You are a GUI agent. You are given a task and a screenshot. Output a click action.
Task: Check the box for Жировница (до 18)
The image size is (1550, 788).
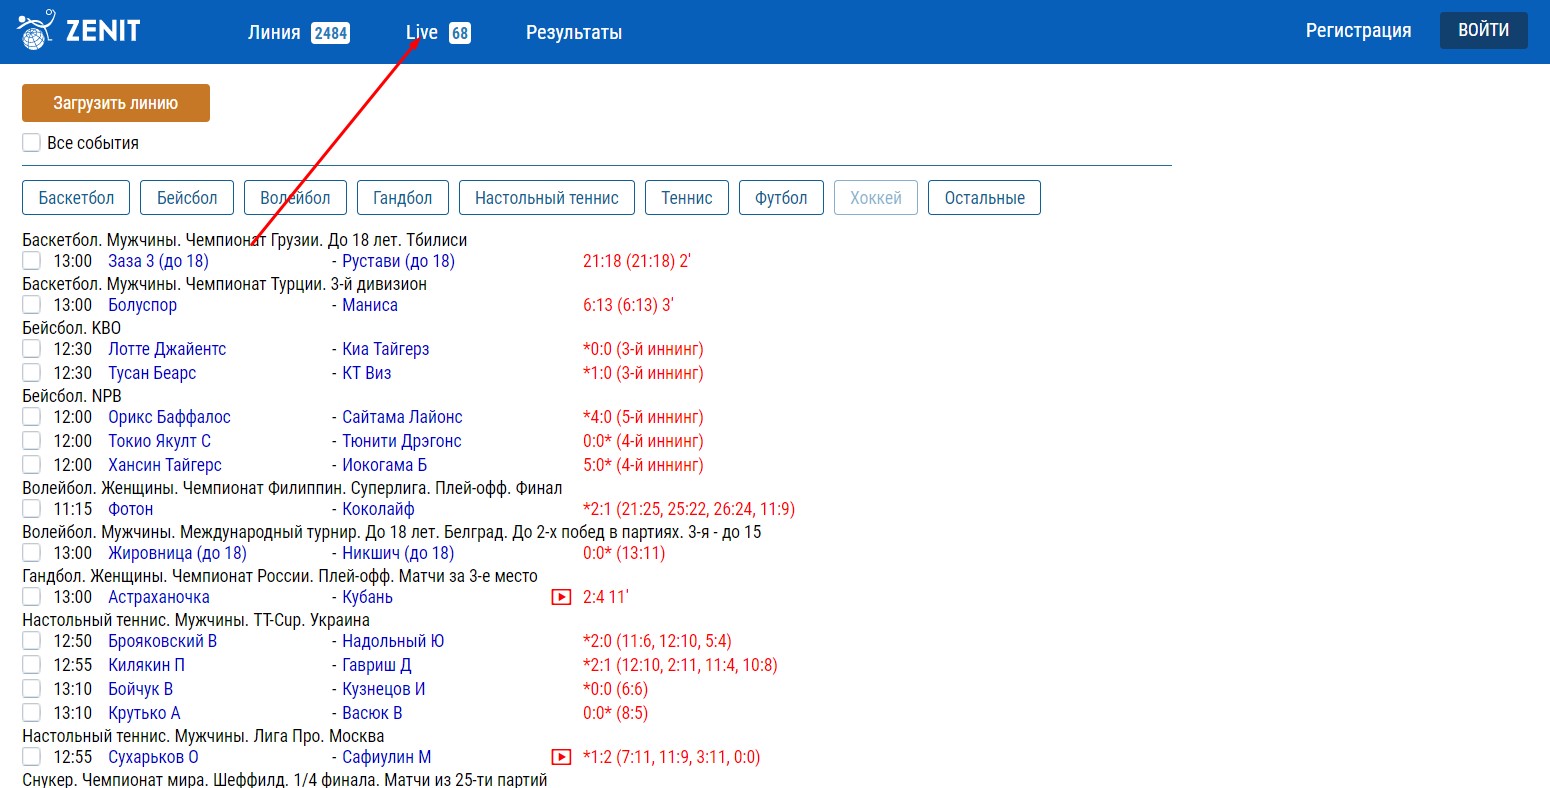tap(32, 553)
